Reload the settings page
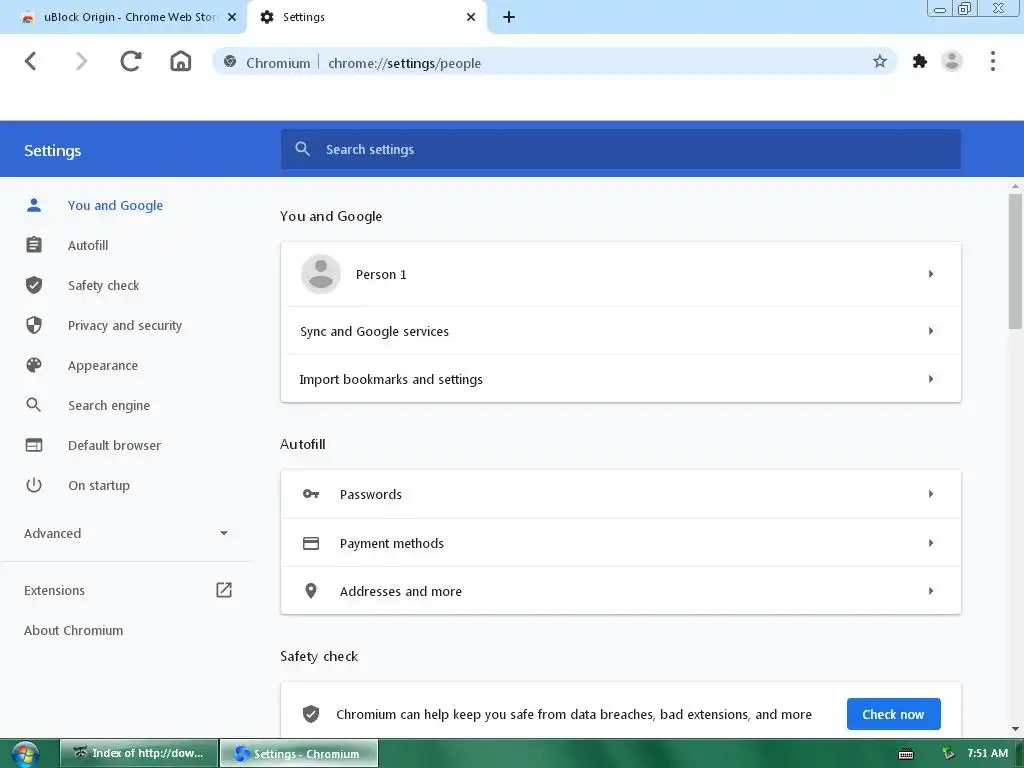This screenshot has height=768, width=1024. click(x=131, y=61)
